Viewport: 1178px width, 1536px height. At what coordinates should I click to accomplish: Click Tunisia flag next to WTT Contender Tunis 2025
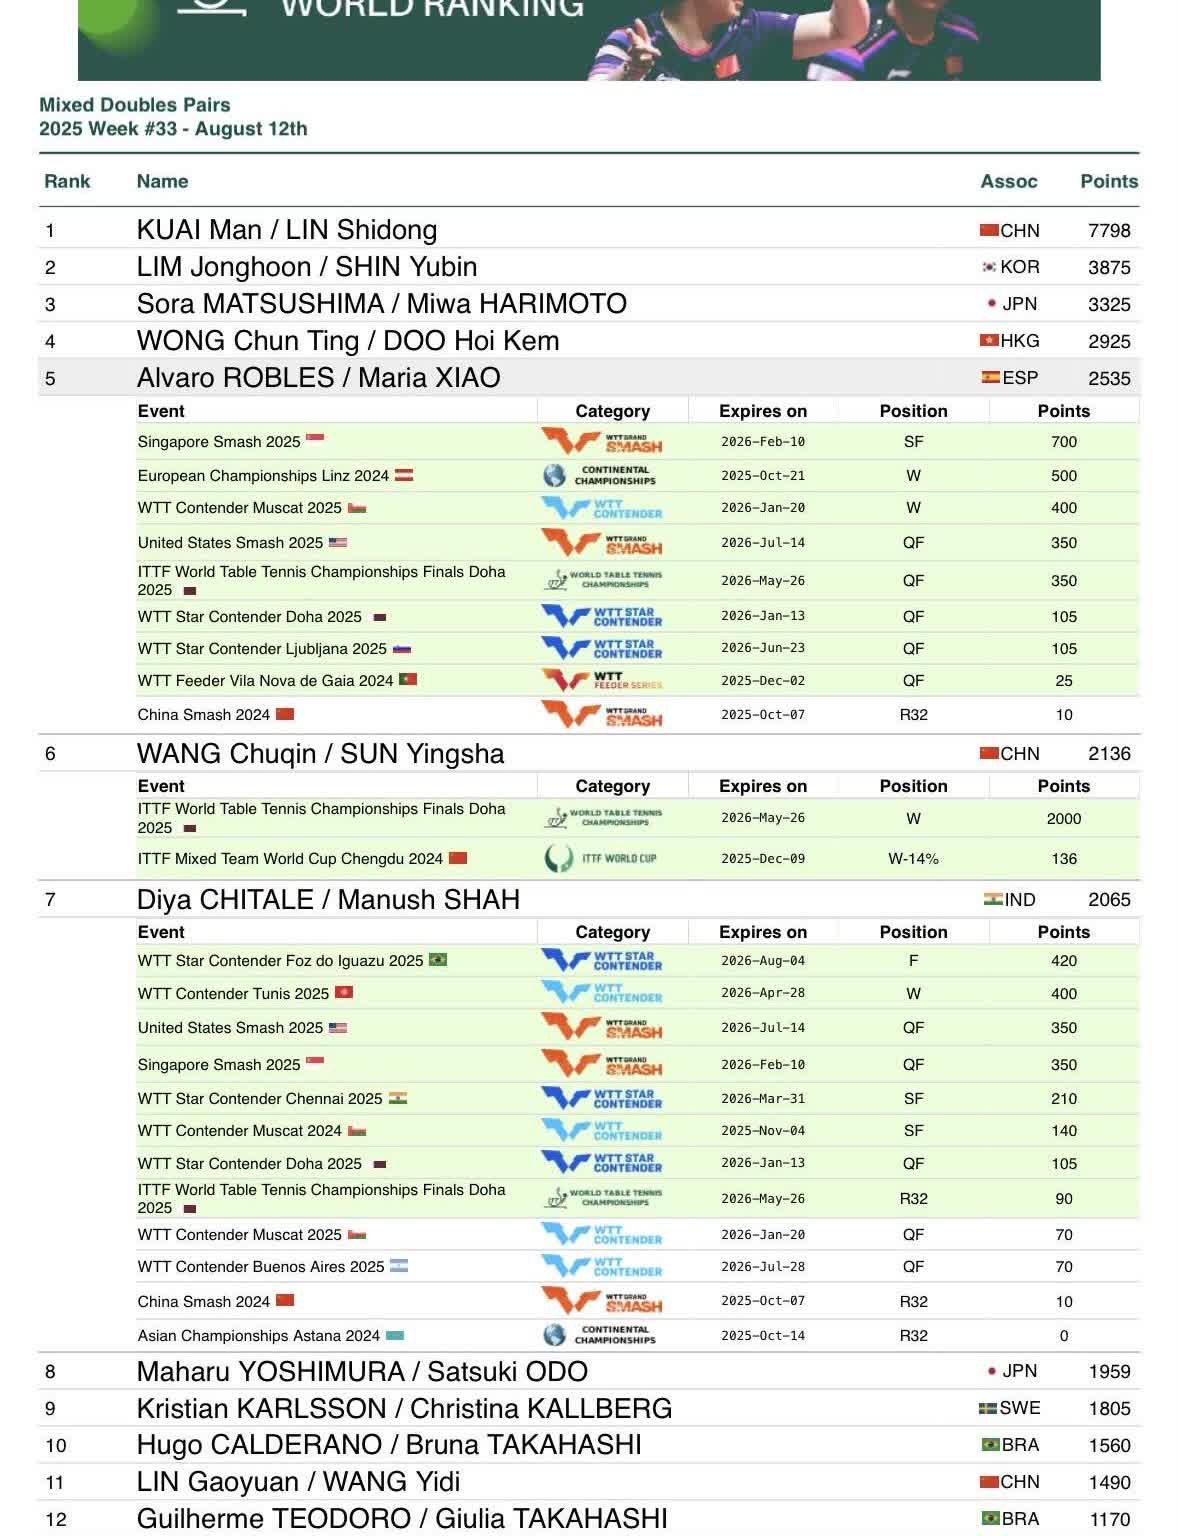click(344, 993)
